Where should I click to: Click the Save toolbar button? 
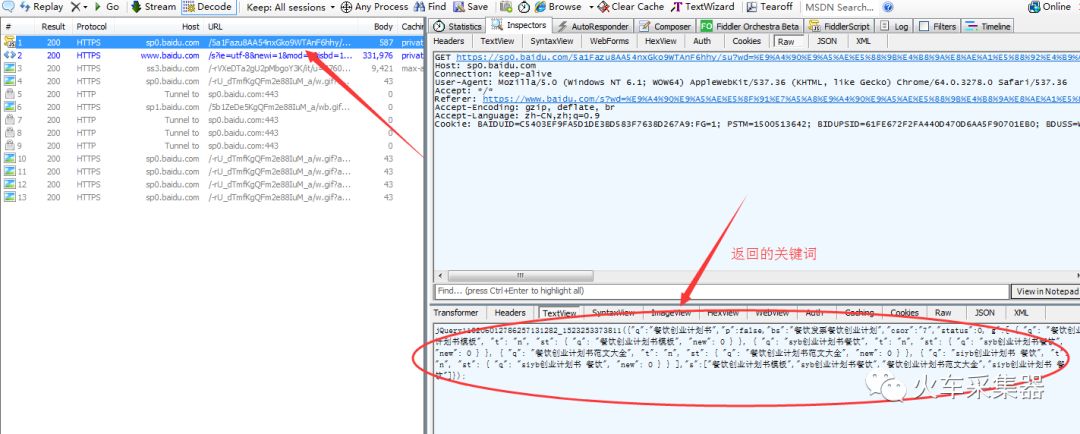pyautogui.click(x=471, y=7)
